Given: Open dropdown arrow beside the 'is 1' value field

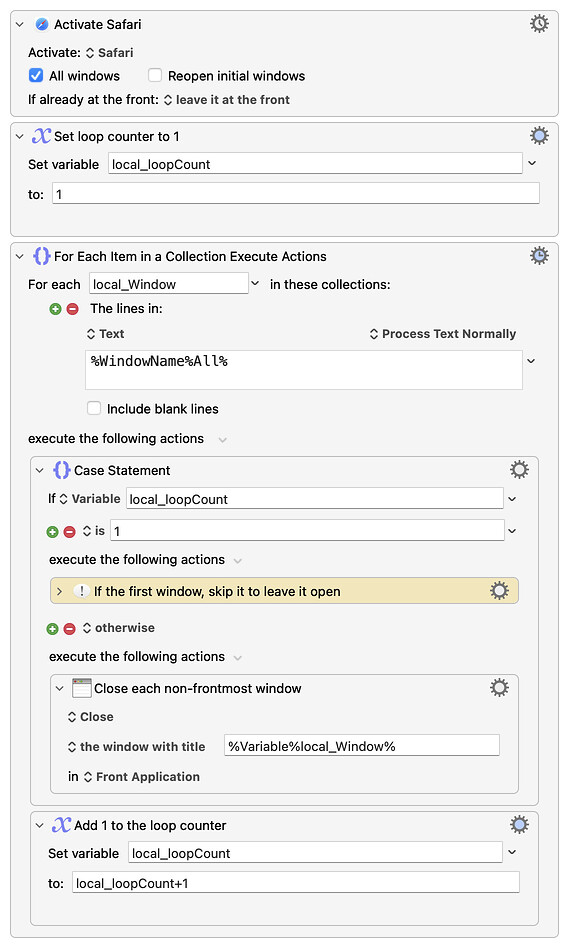Looking at the screenshot, I should pyautogui.click(x=512, y=531).
